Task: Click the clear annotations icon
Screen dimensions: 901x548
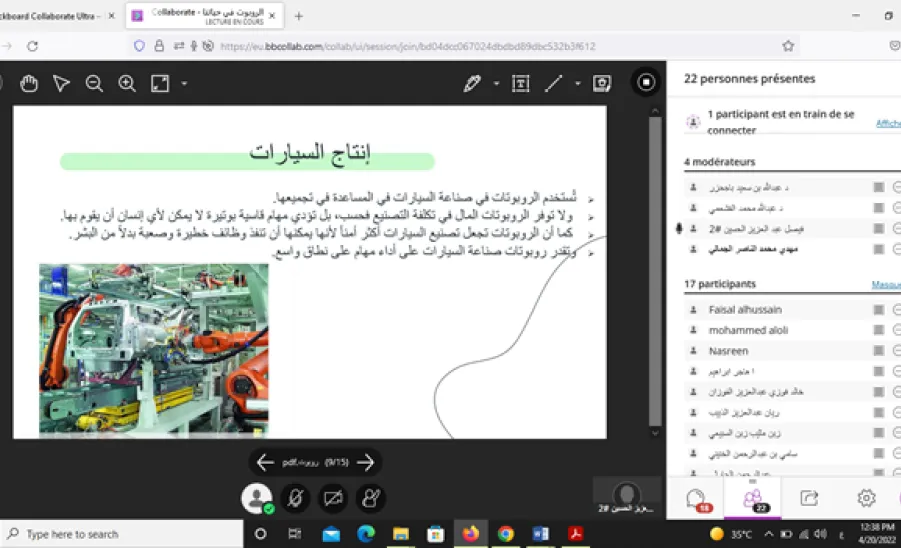Action: click(602, 84)
